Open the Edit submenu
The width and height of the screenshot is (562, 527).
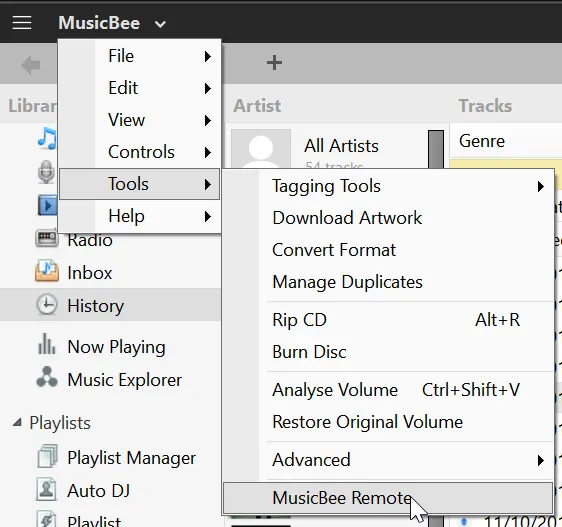(139, 88)
